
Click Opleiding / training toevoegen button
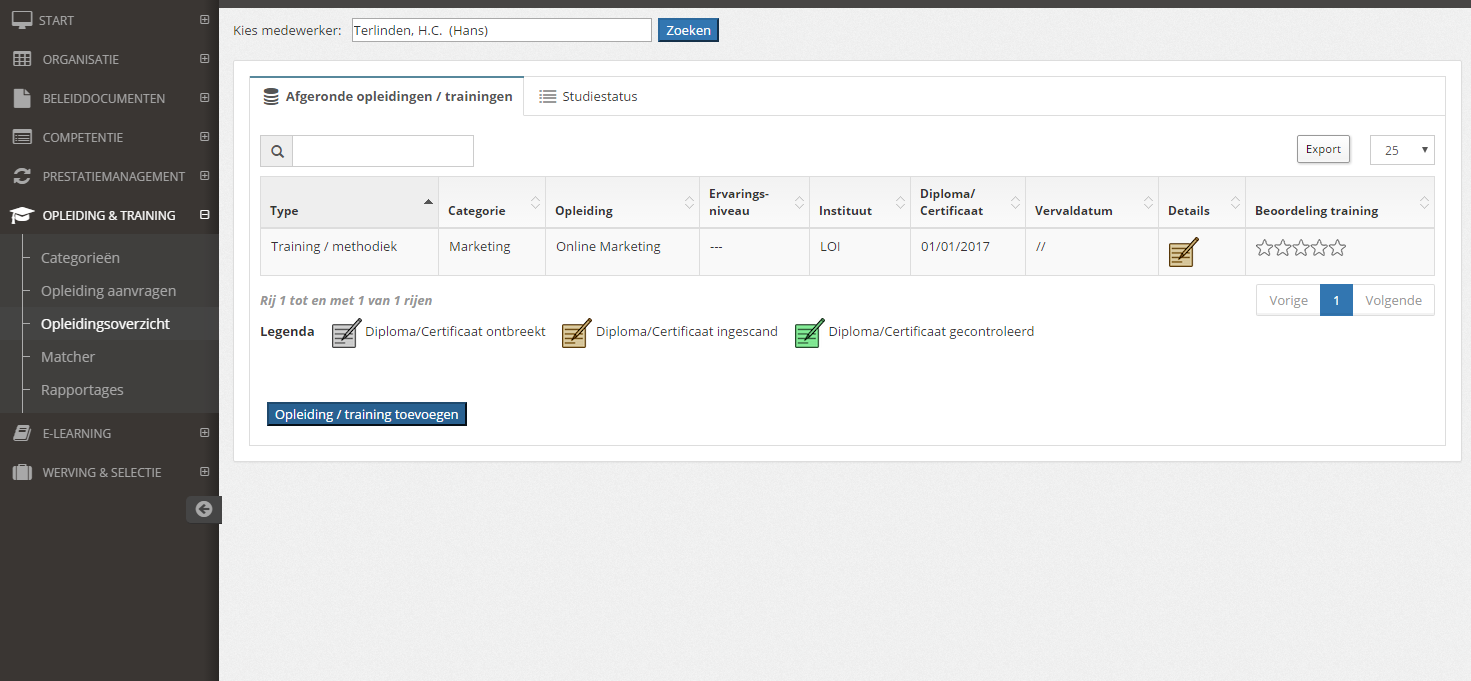(x=366, y=414)
